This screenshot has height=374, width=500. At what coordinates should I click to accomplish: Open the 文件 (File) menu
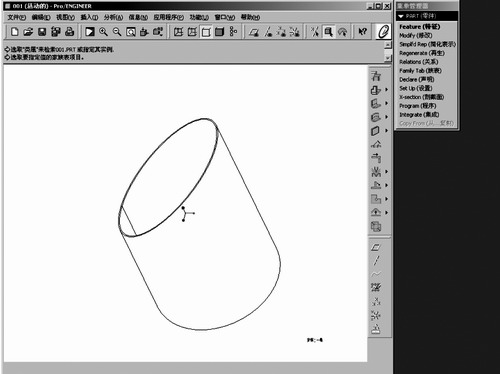click(16, 17)
